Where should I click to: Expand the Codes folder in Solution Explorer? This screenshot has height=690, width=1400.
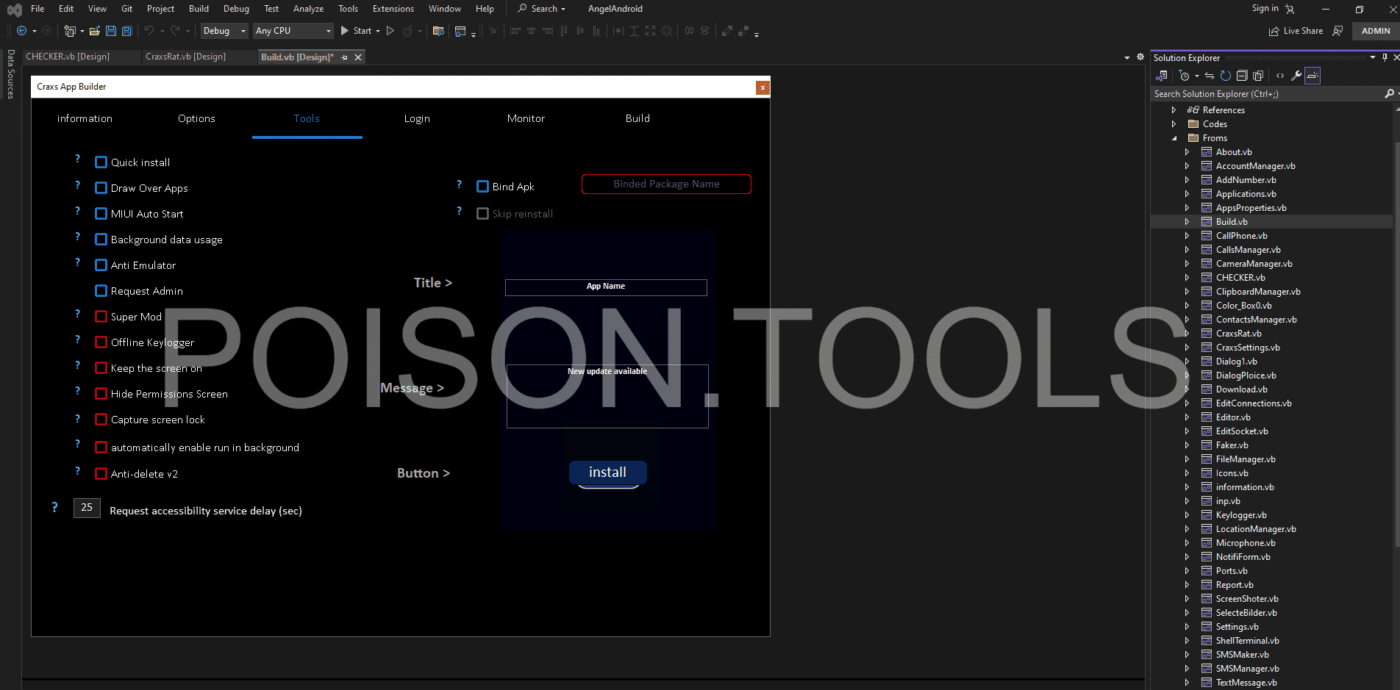(1174, 124)
